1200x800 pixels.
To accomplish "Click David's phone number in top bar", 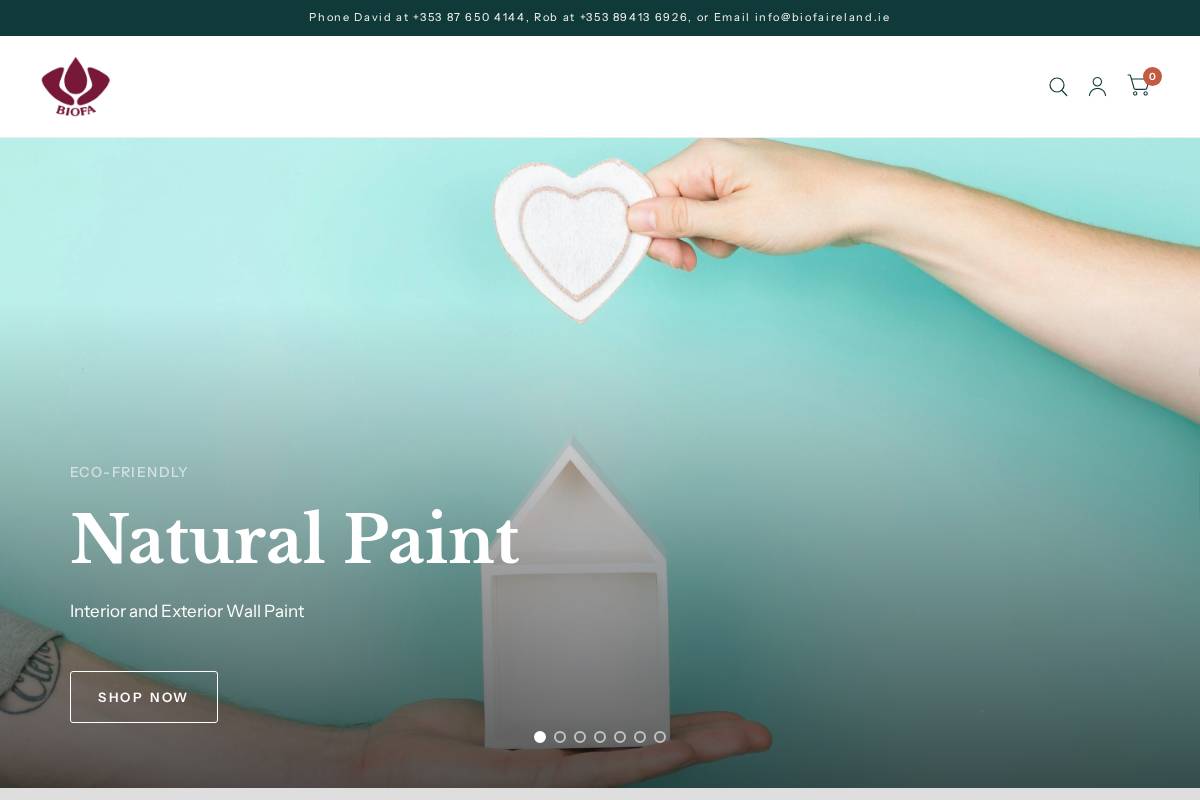I will [x=469, y=17].
